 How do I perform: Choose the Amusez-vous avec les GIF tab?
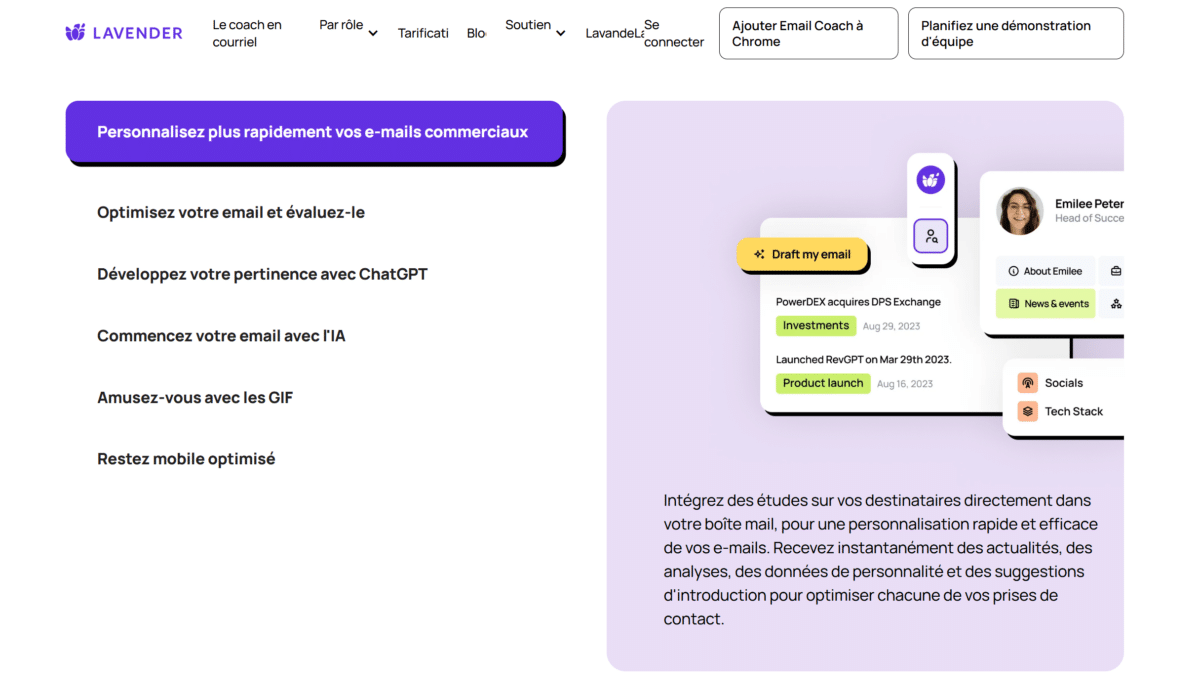pyautogui.click(x=195, y=397)
